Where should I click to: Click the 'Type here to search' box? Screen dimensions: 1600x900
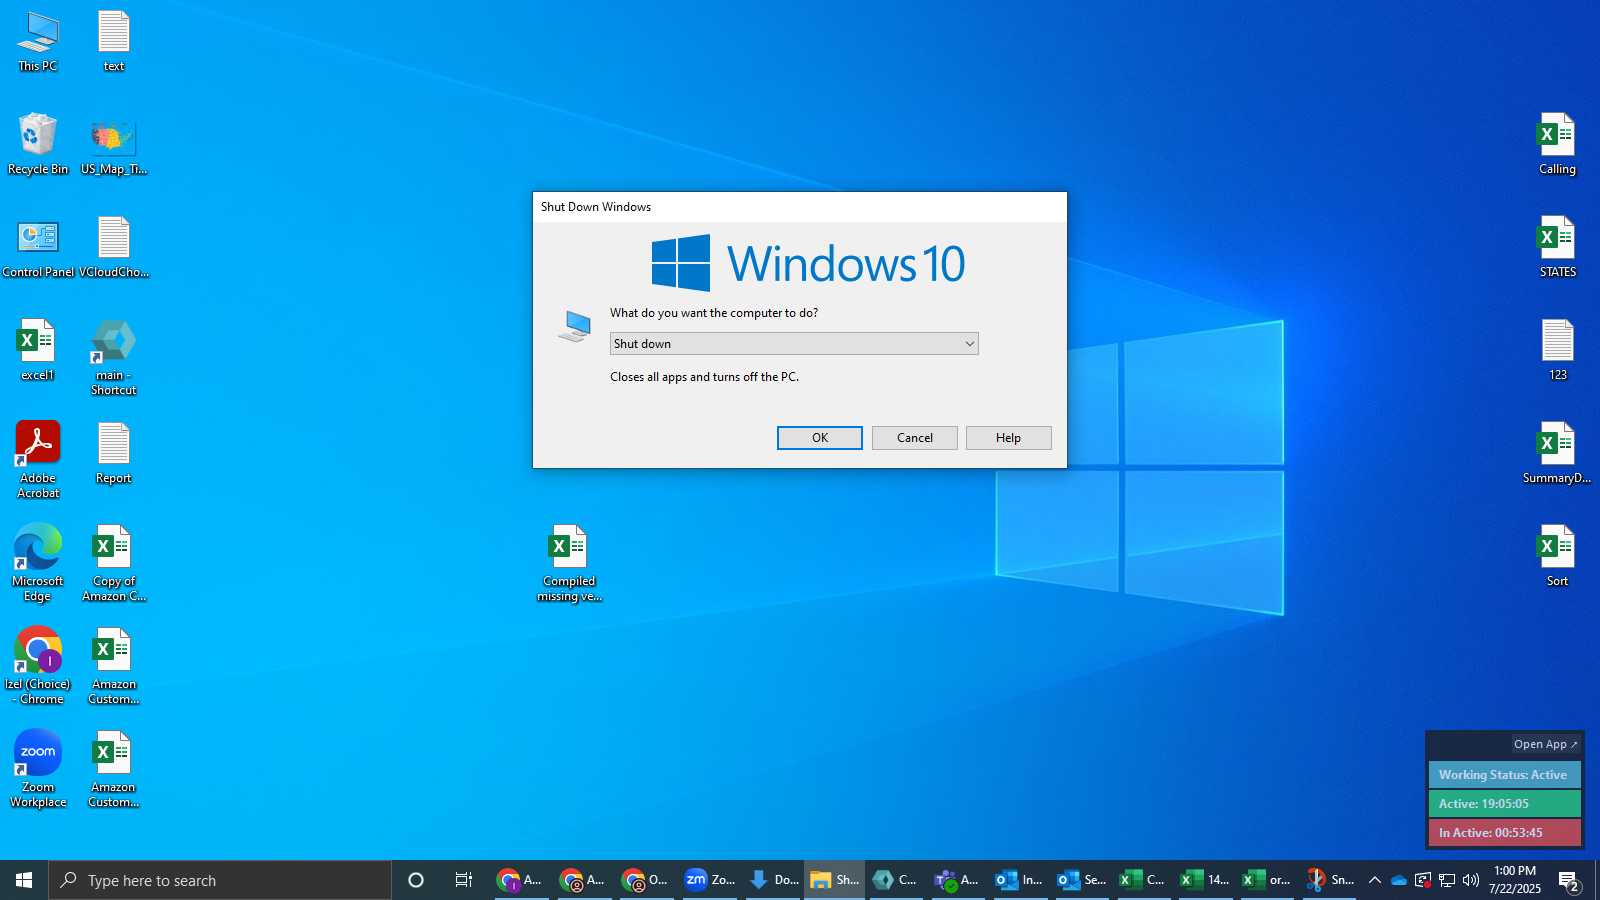[220, 880]
